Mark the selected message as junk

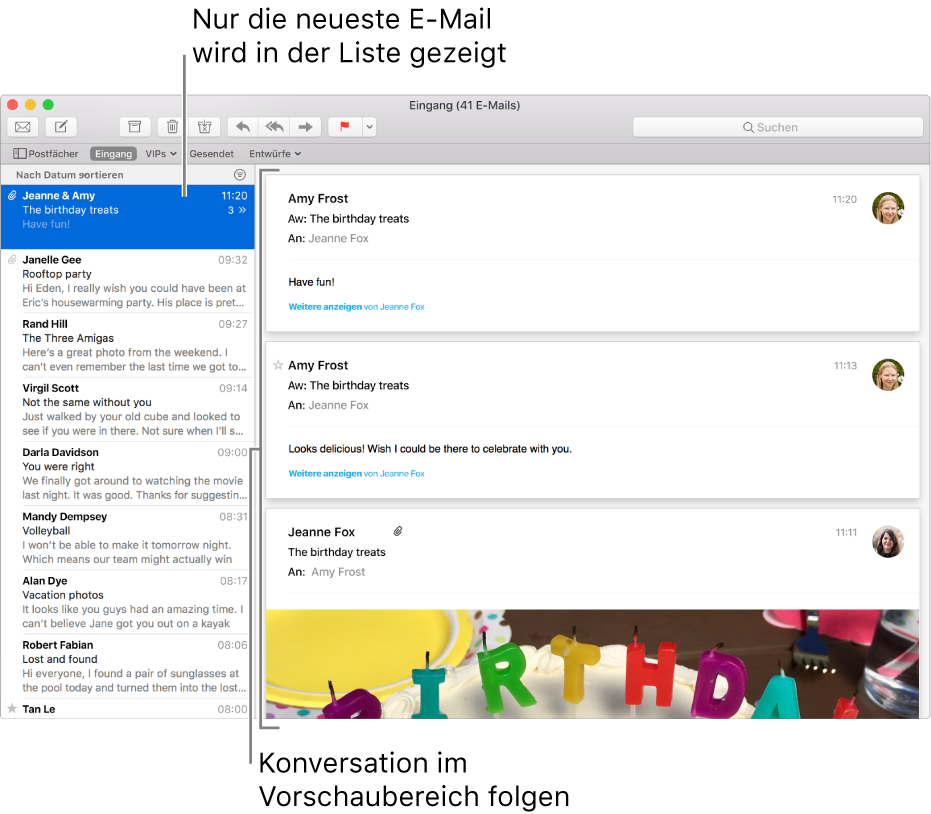pos(204,127)
